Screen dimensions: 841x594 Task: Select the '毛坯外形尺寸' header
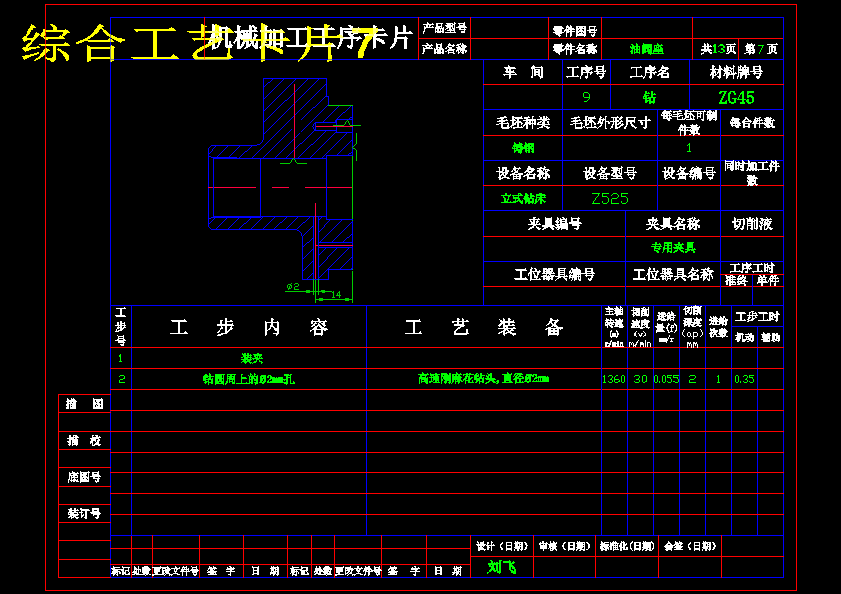(x=610, y=122)
